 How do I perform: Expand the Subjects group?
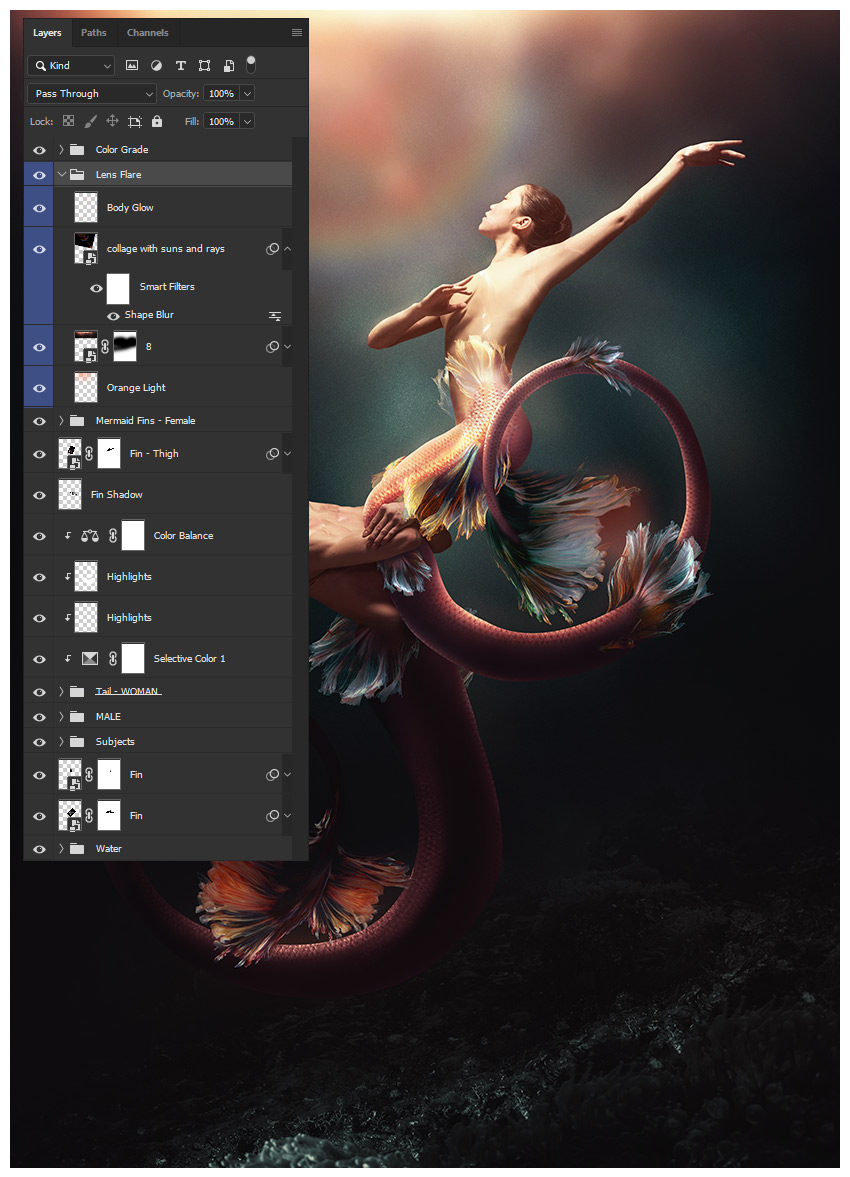click(x=62, y=741)
